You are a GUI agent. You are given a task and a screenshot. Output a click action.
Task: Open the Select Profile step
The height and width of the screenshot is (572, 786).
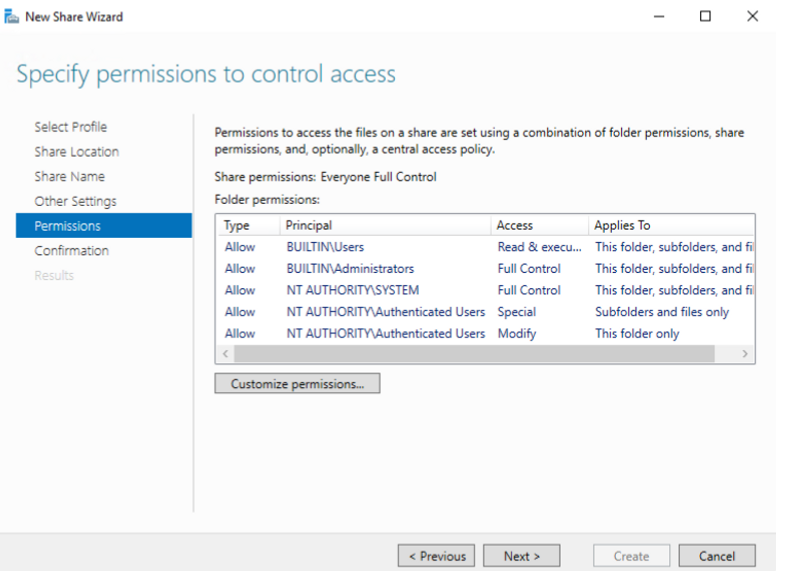(x=70, y=127)
